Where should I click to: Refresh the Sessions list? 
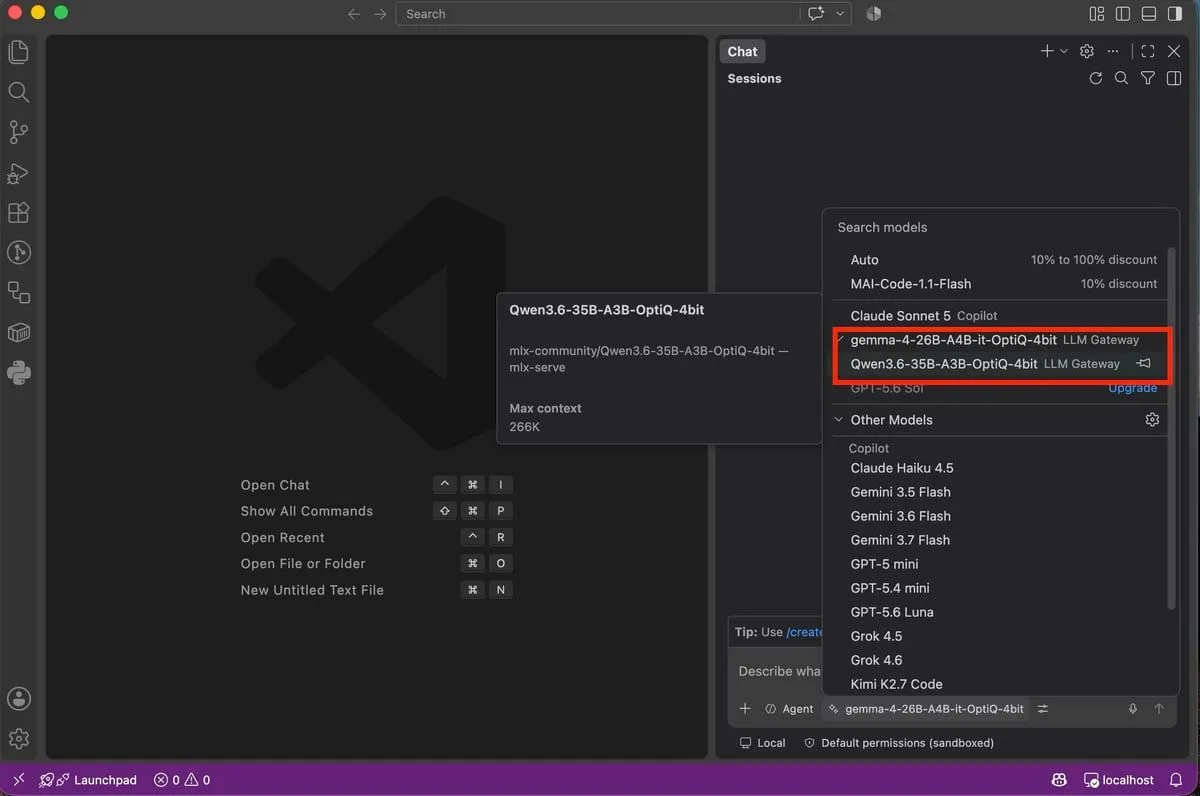1096,78
